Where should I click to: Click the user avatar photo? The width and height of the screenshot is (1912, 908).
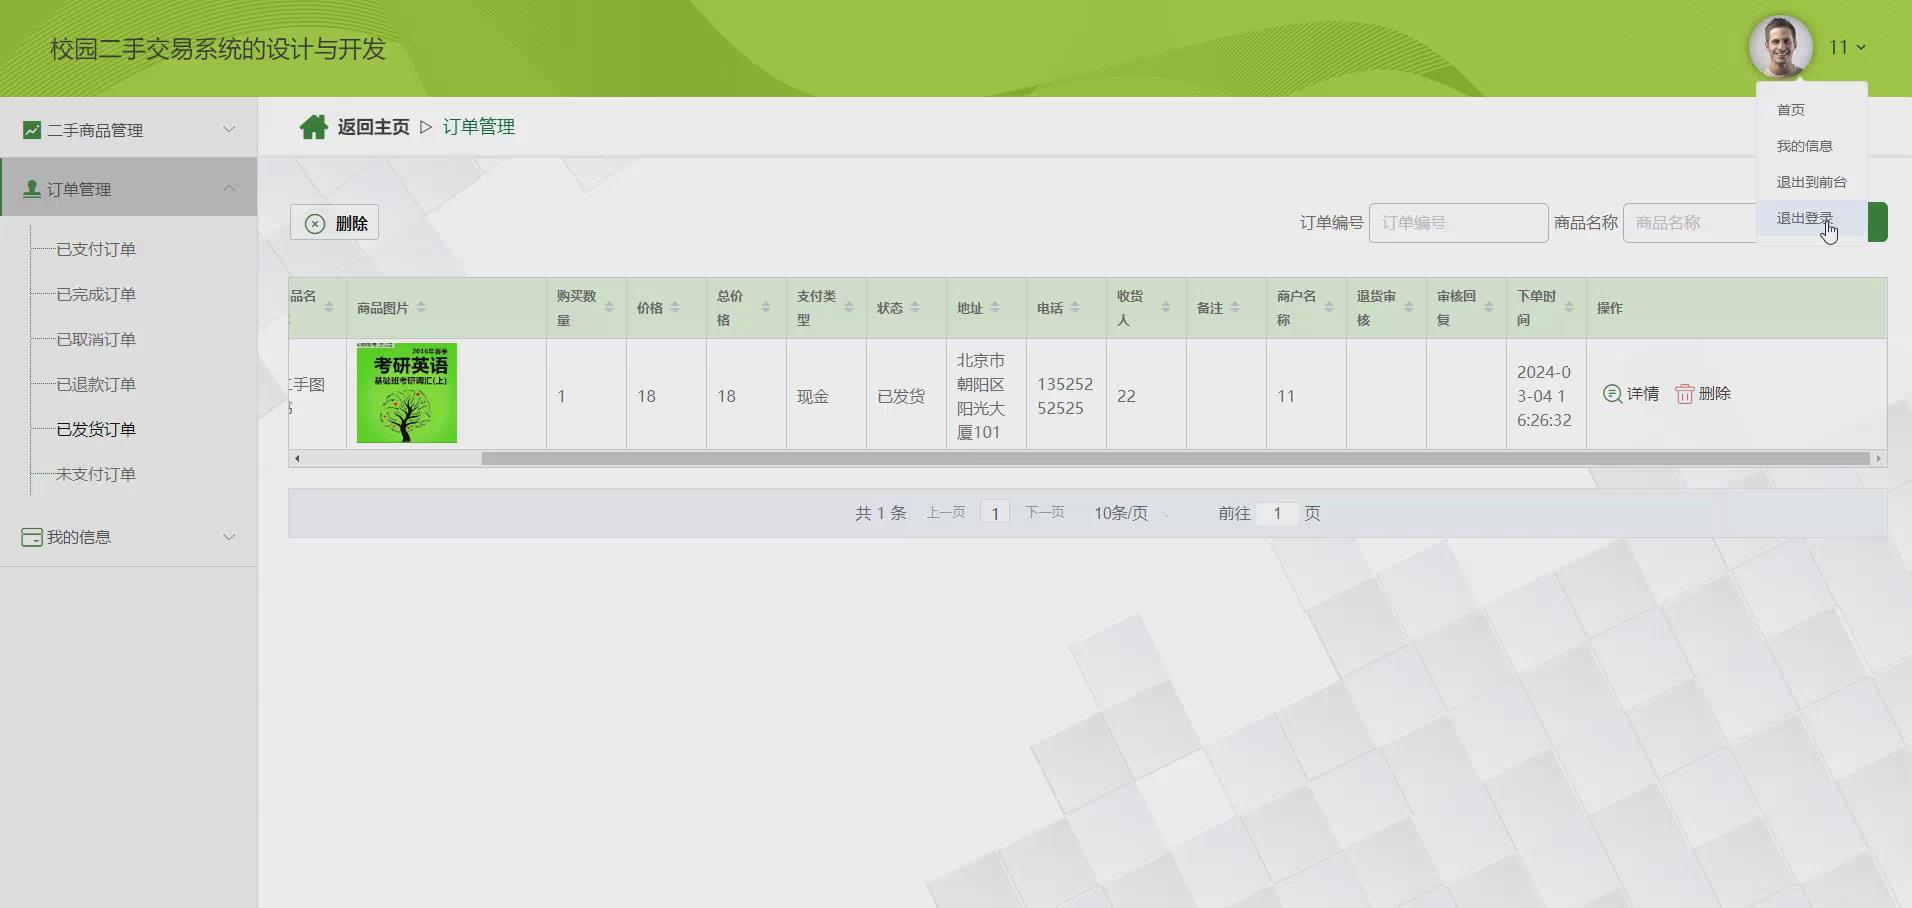click(x=1780, y=47)
